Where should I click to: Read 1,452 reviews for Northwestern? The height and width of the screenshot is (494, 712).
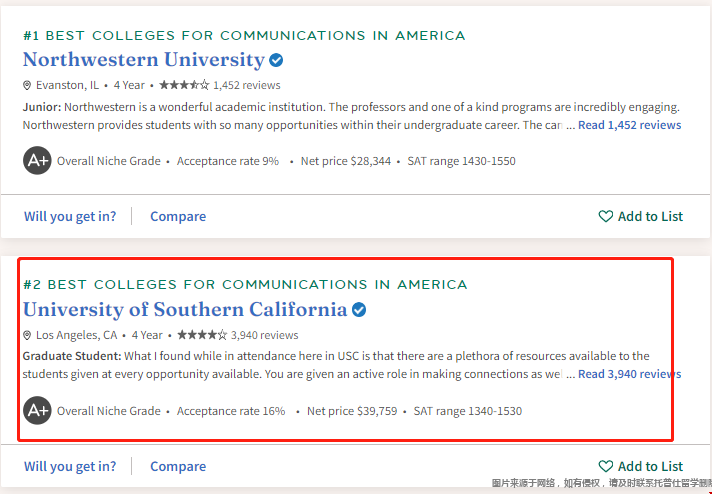click(x=629, y=125)
